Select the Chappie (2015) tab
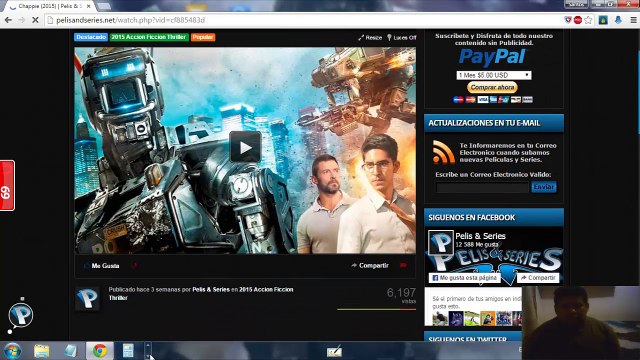This screenshot has height=360, width=640. click(50, 7)
